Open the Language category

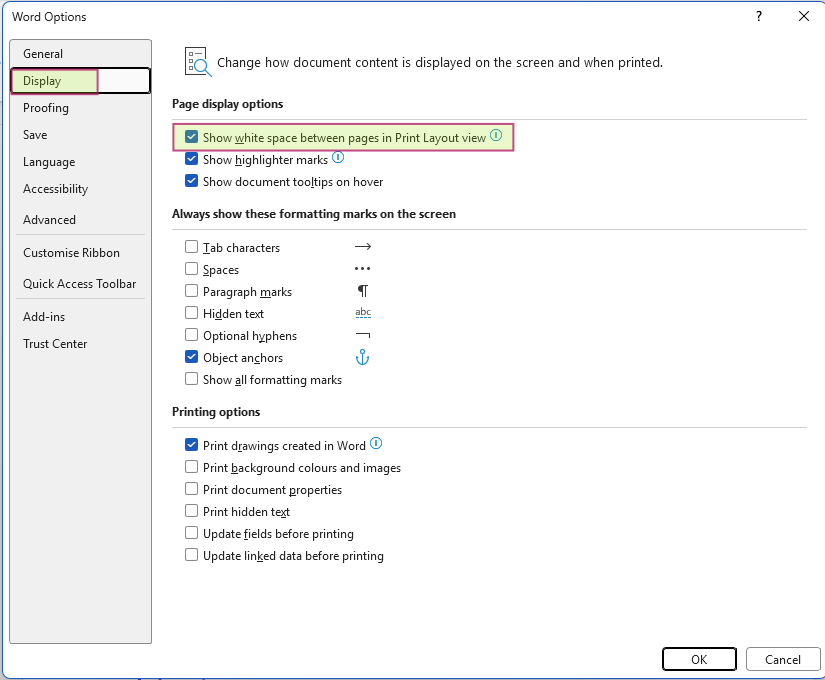click(81, 162)
